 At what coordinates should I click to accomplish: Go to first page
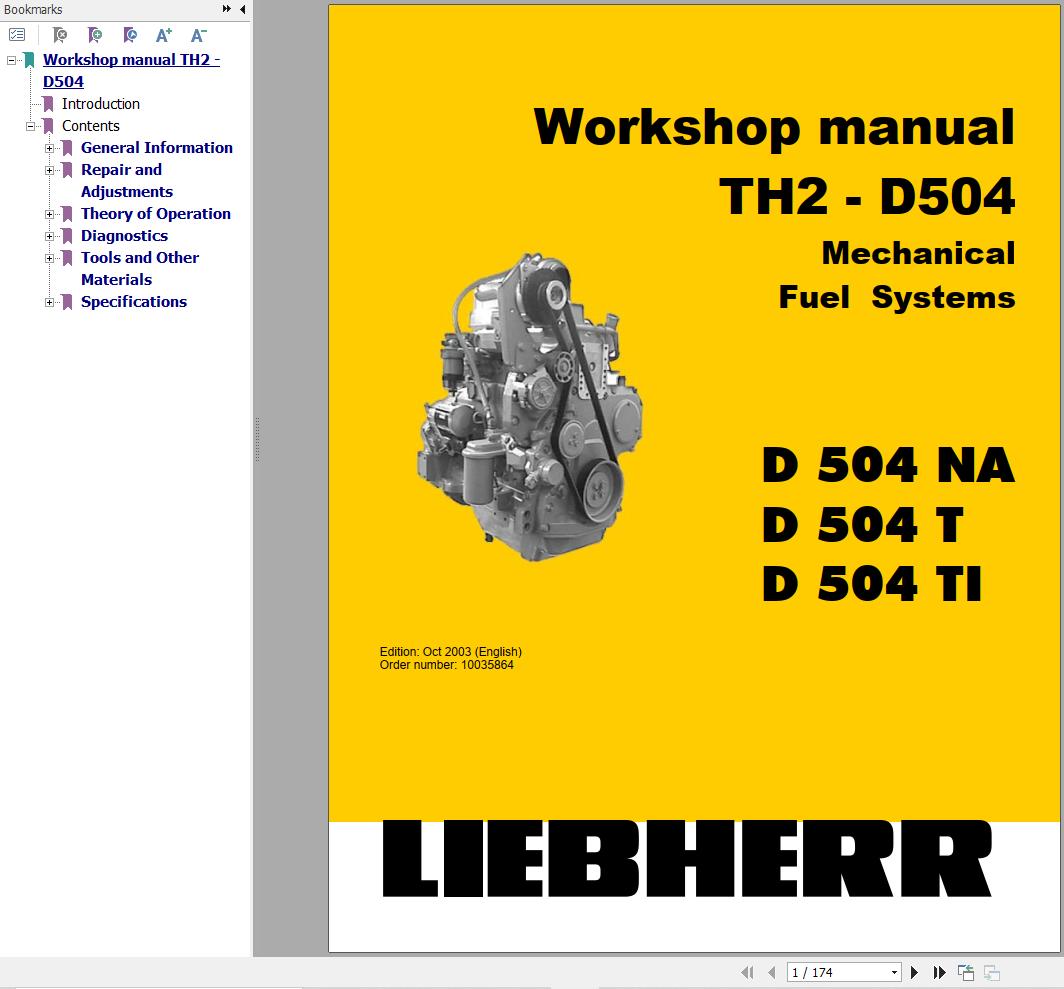[747, 973]
